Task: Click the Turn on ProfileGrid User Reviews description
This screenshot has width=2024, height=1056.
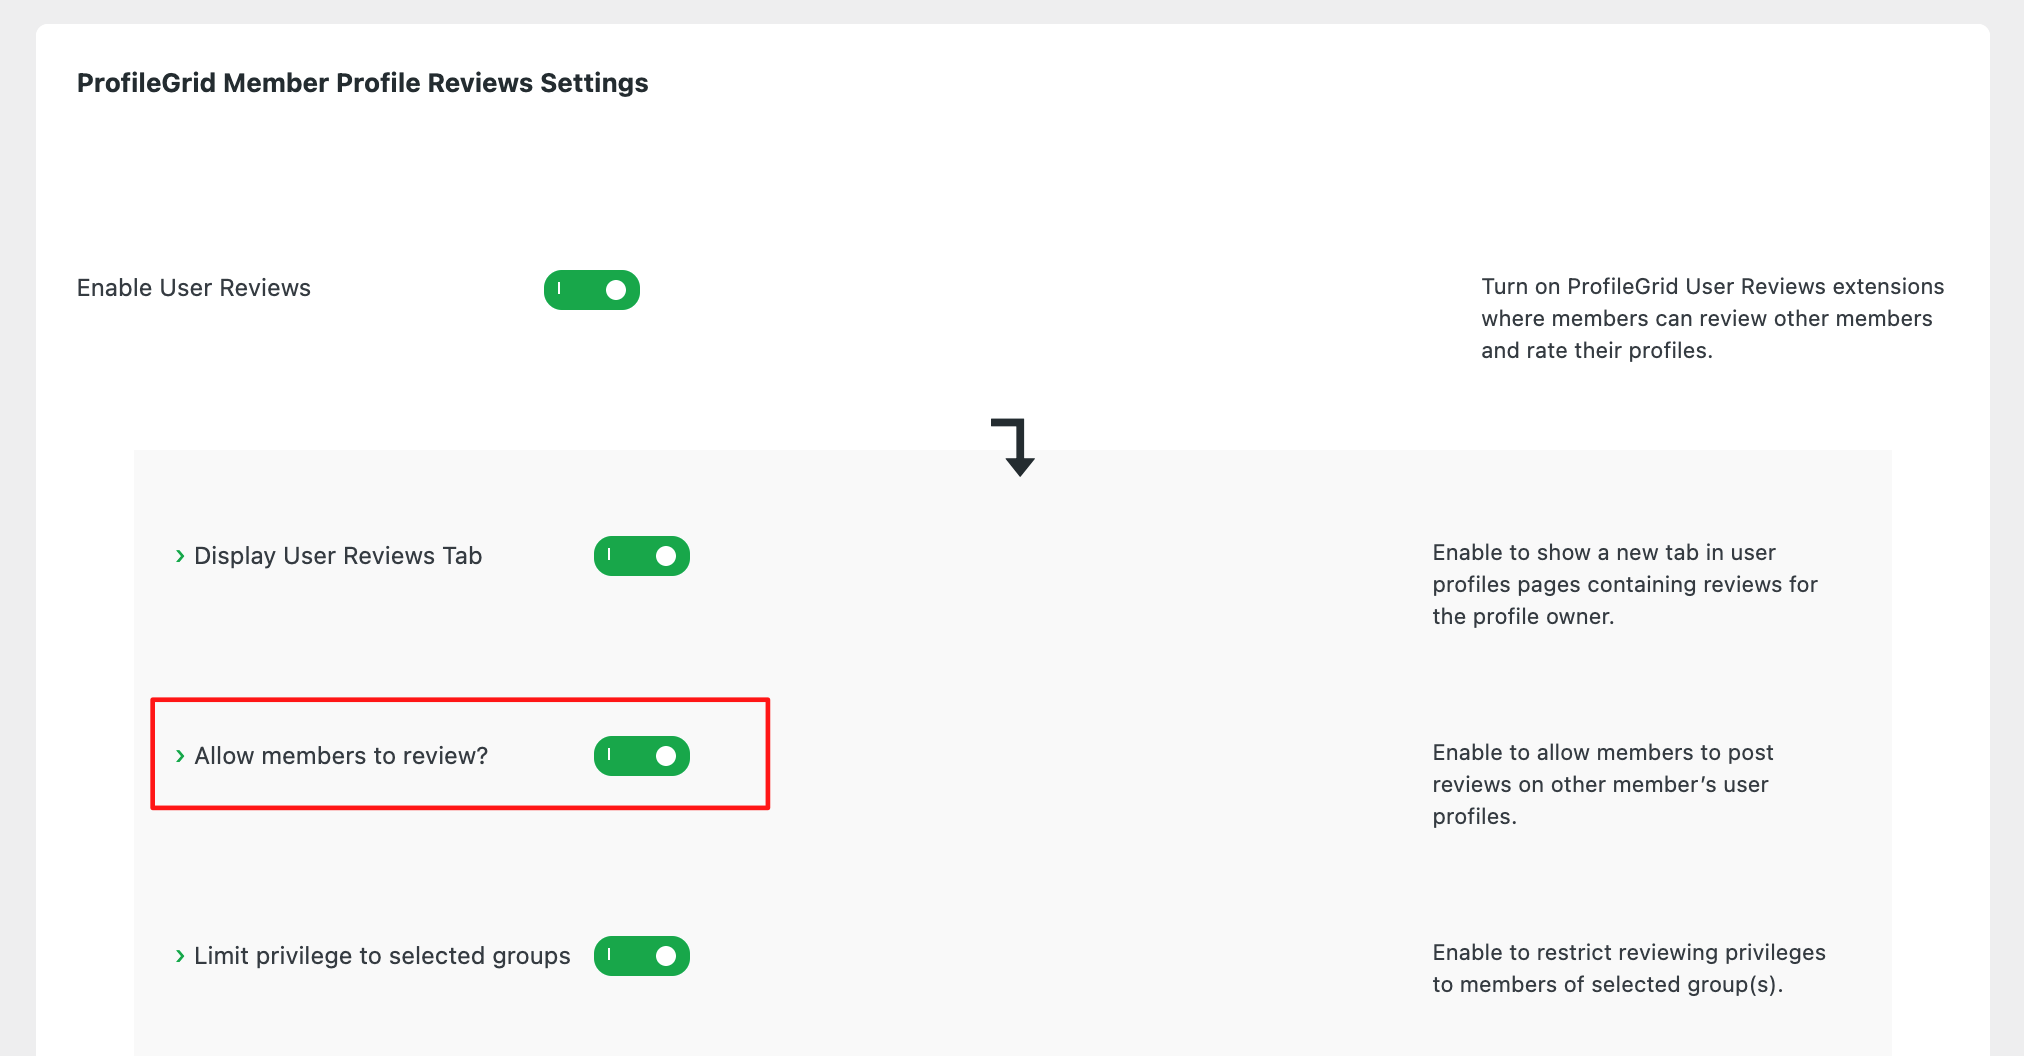Action: pyautogui.click(x=1711, y=318)
